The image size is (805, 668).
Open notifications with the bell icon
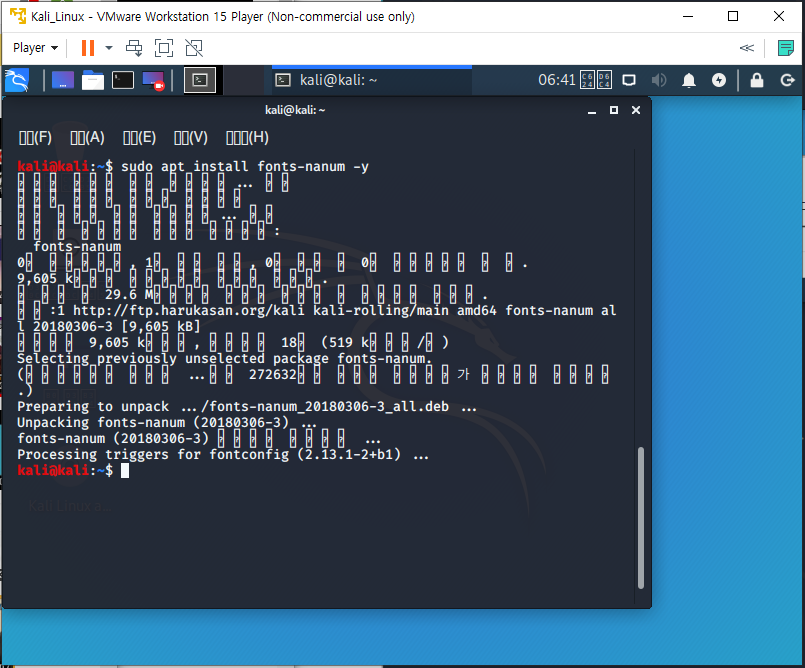688,80
